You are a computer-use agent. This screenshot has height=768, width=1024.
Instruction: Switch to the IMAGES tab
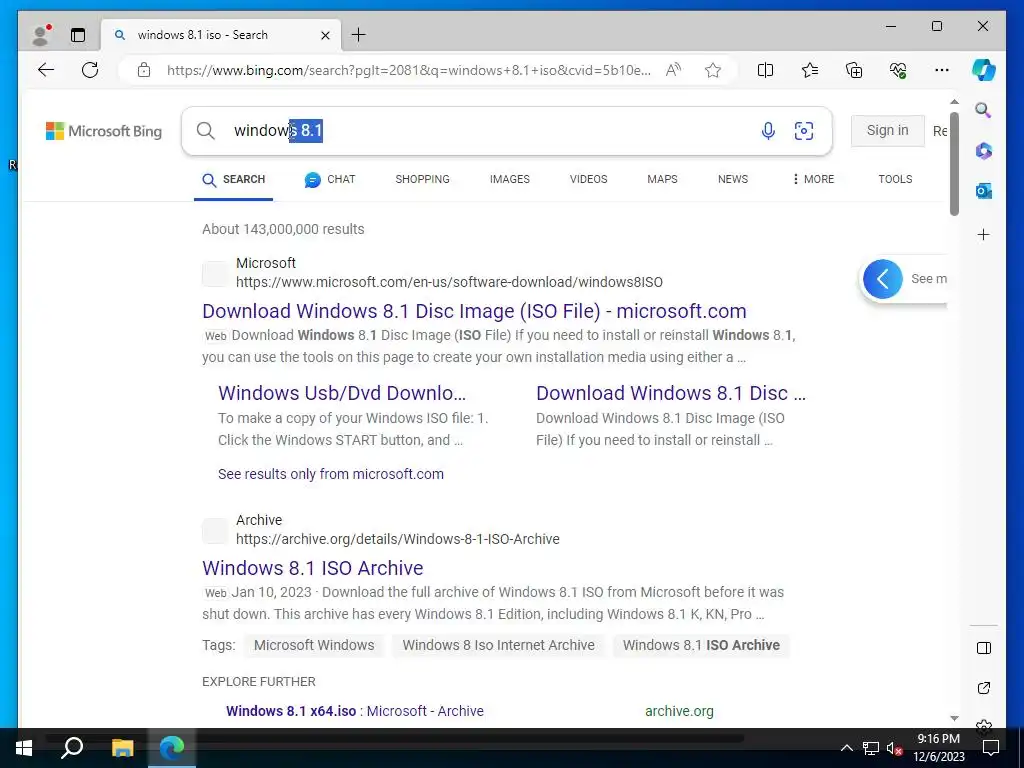point(509,179)
